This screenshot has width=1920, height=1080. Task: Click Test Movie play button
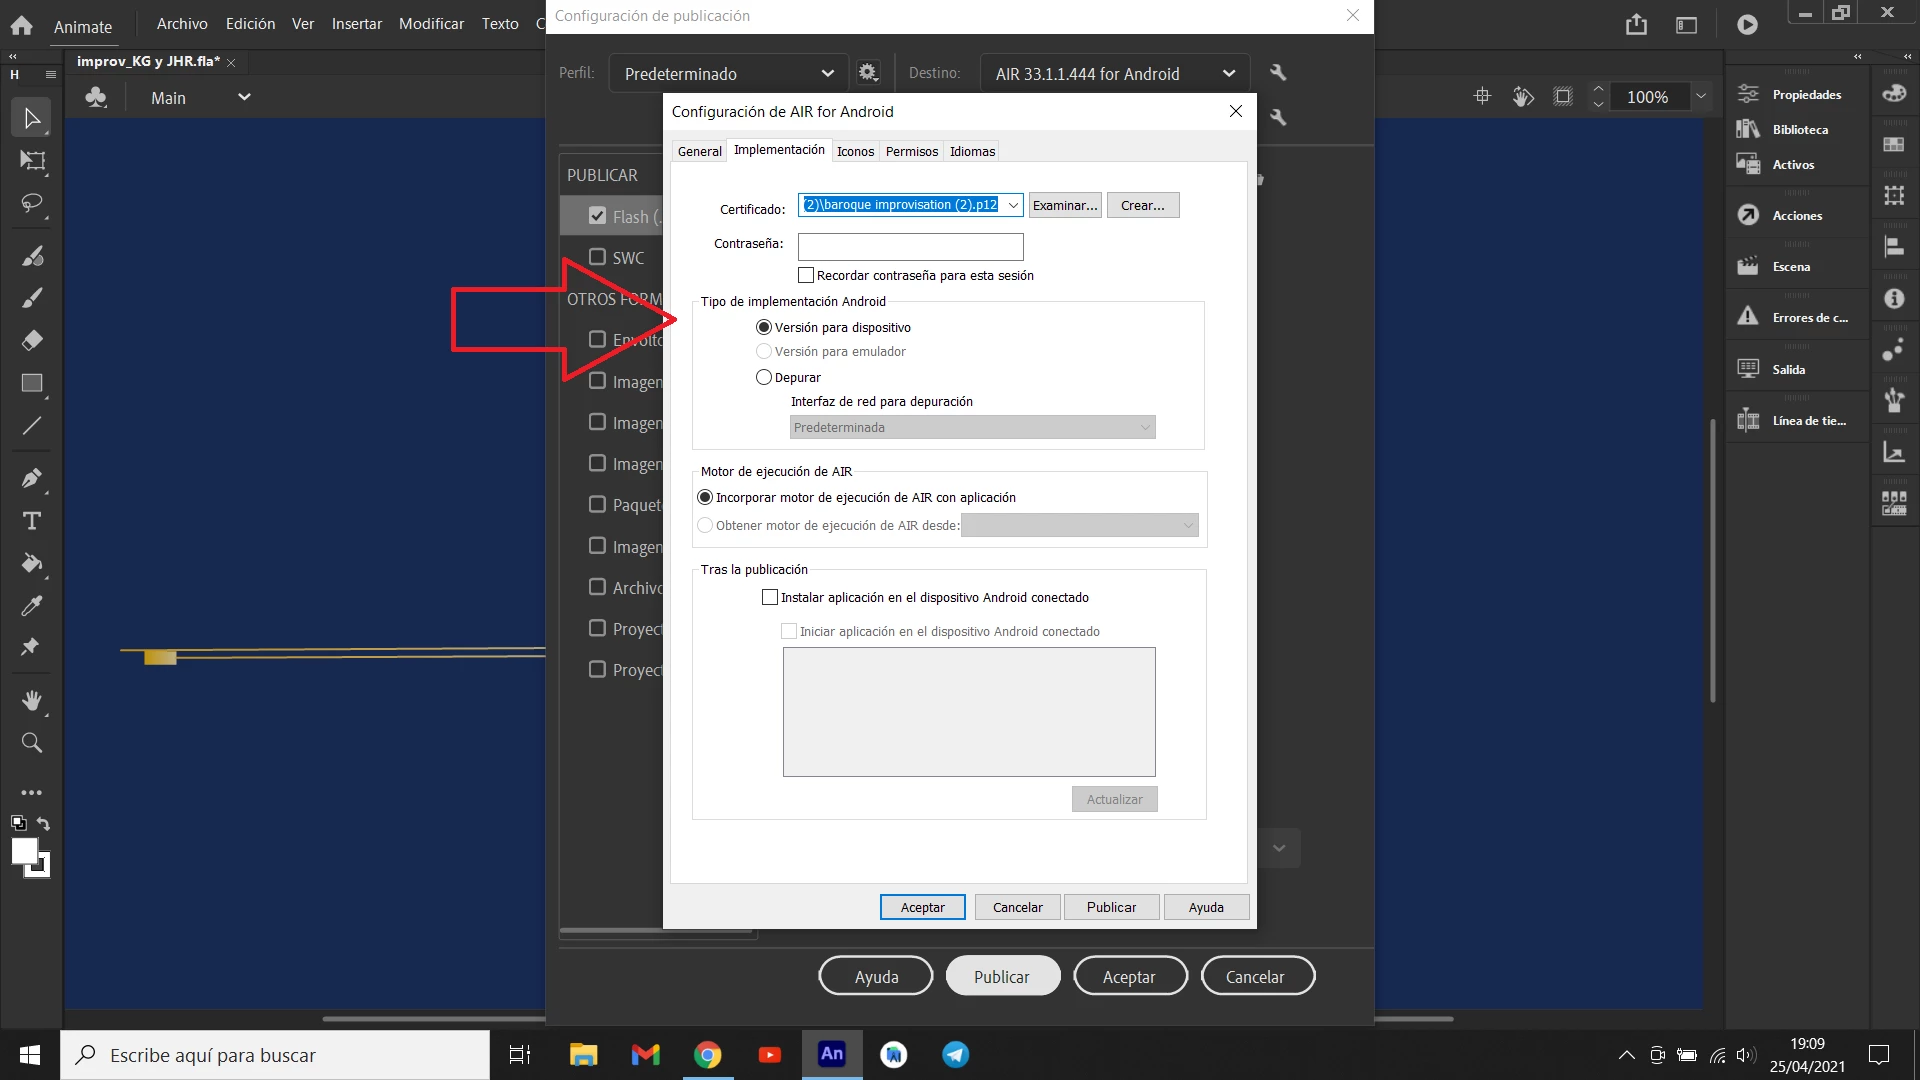(x=1747, y=25)
